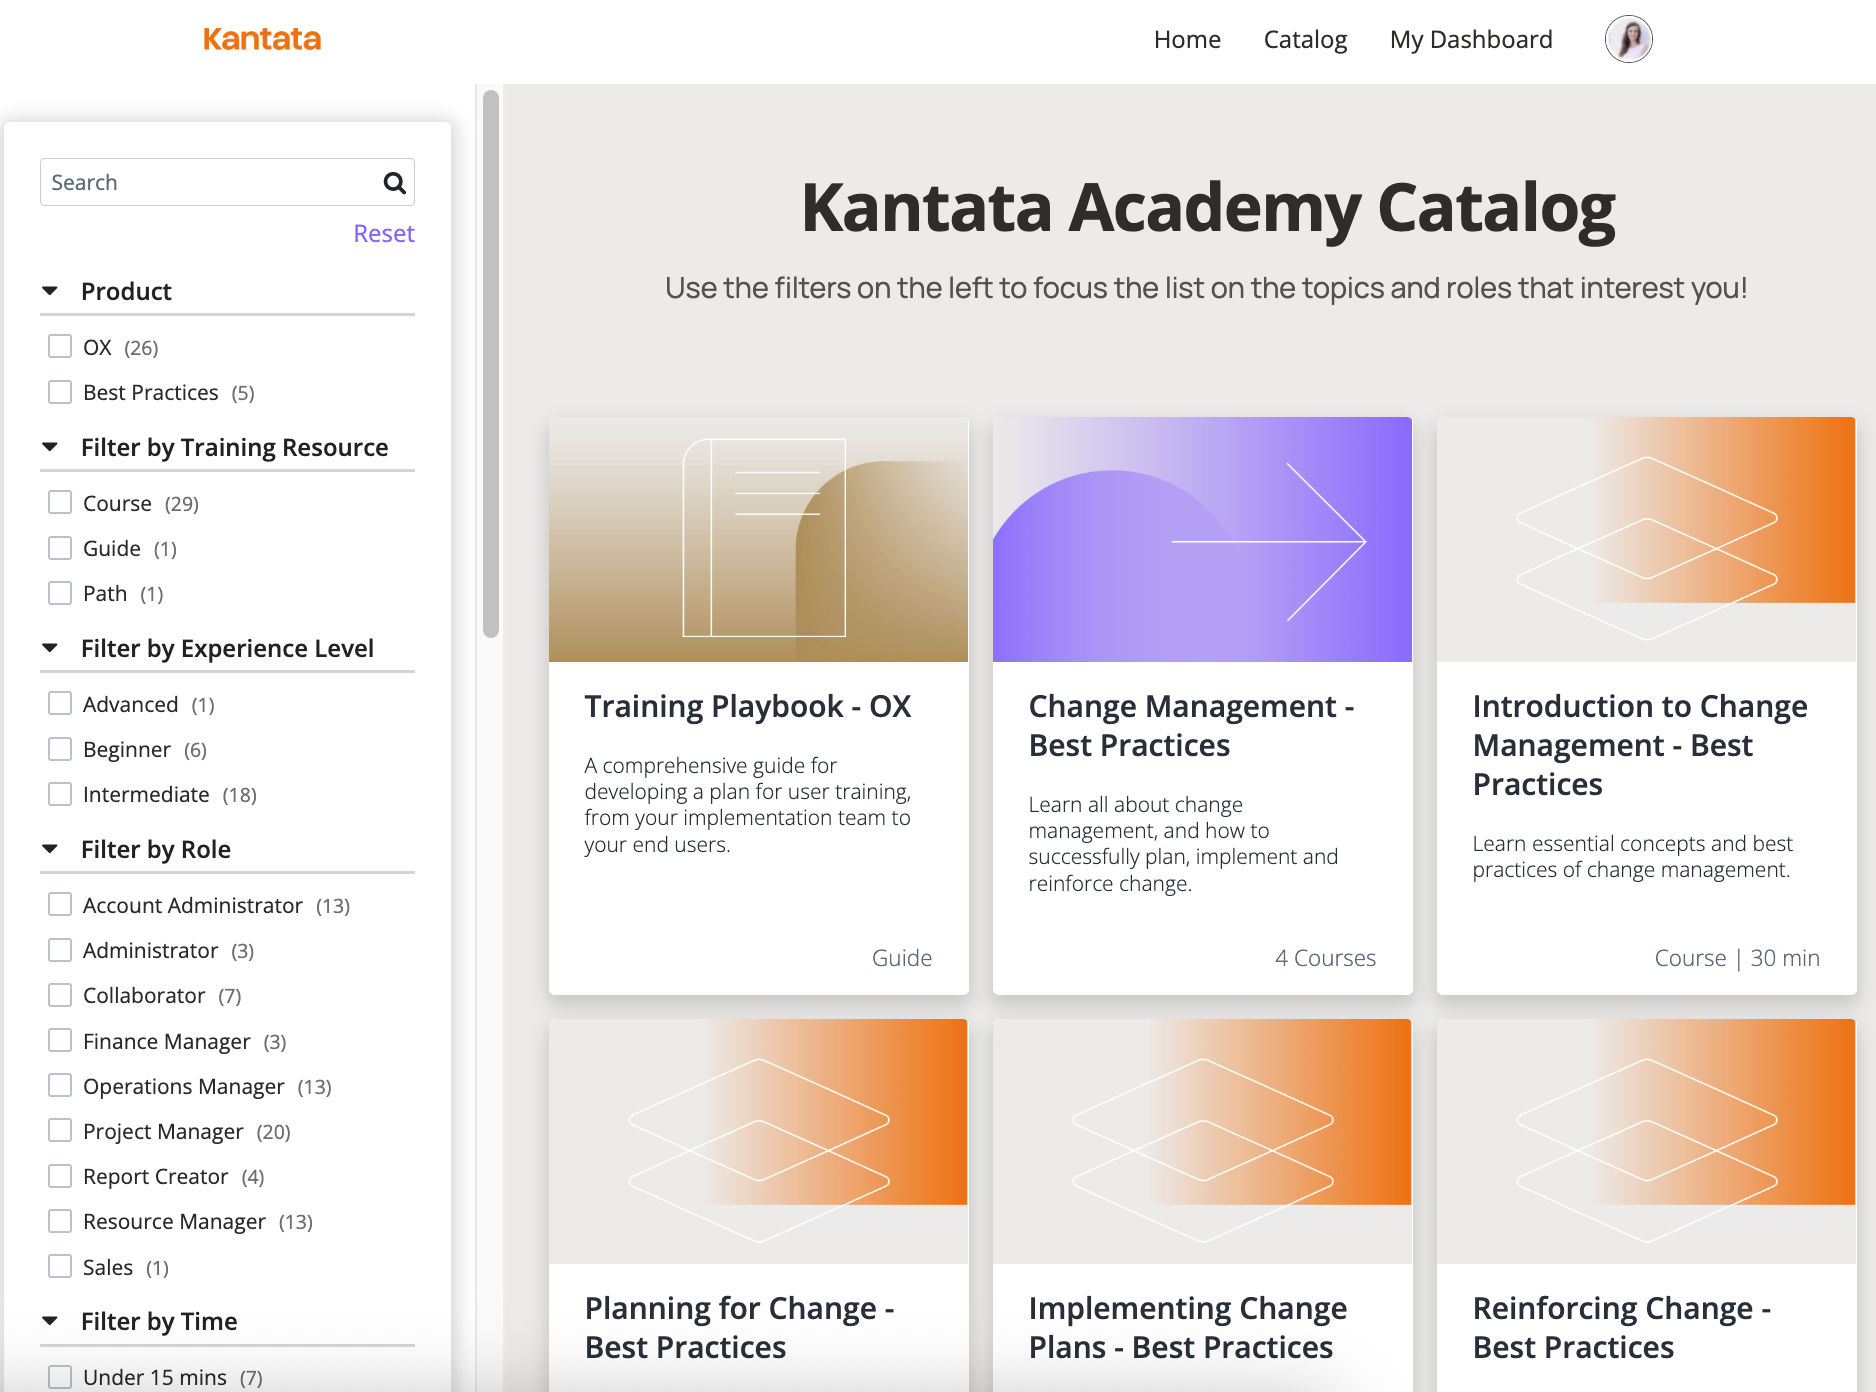
Task: Open Reinforcing Change card thumbnail
Action: tap(1646, 1141)
